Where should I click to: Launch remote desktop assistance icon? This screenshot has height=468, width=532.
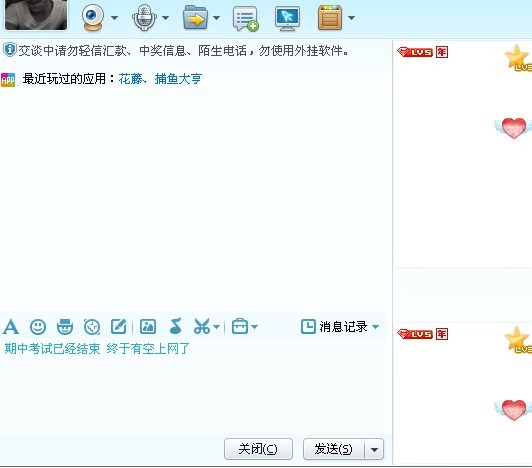click(287, 19)
